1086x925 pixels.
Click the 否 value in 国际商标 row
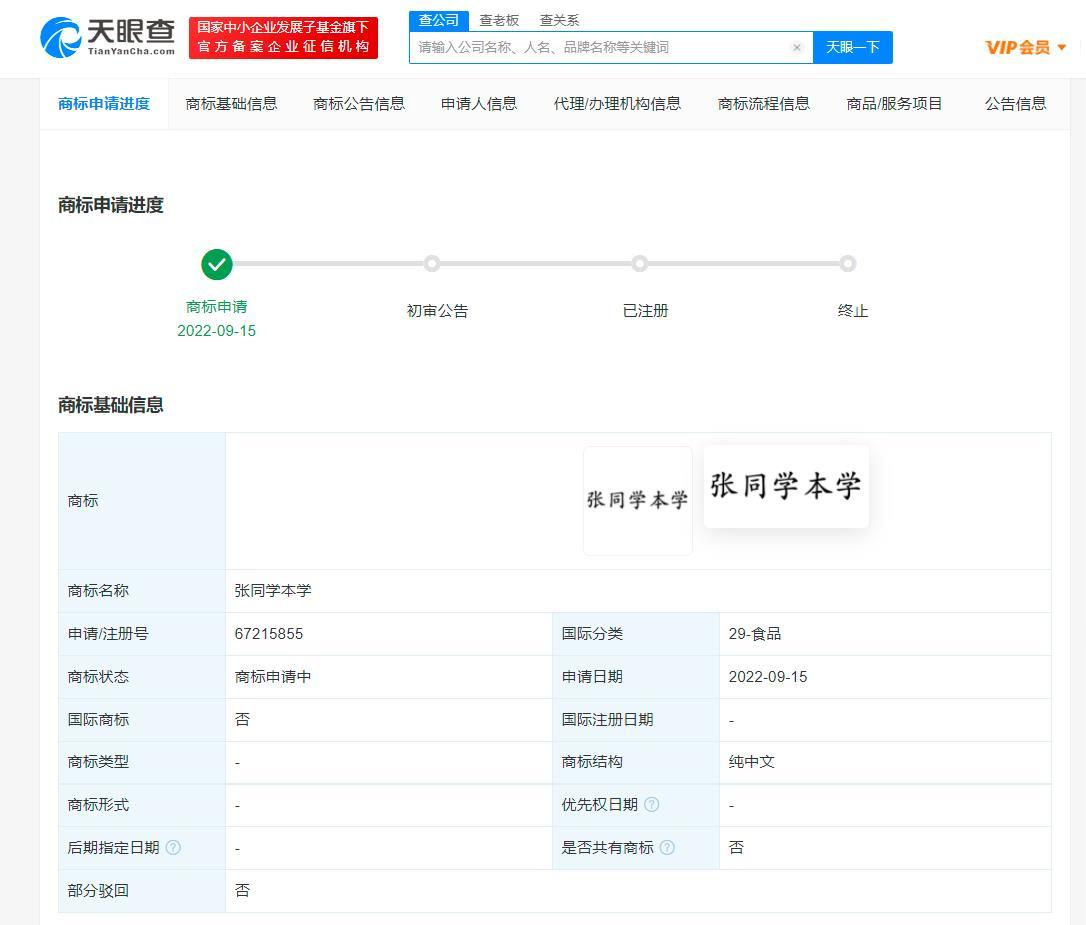242,719
